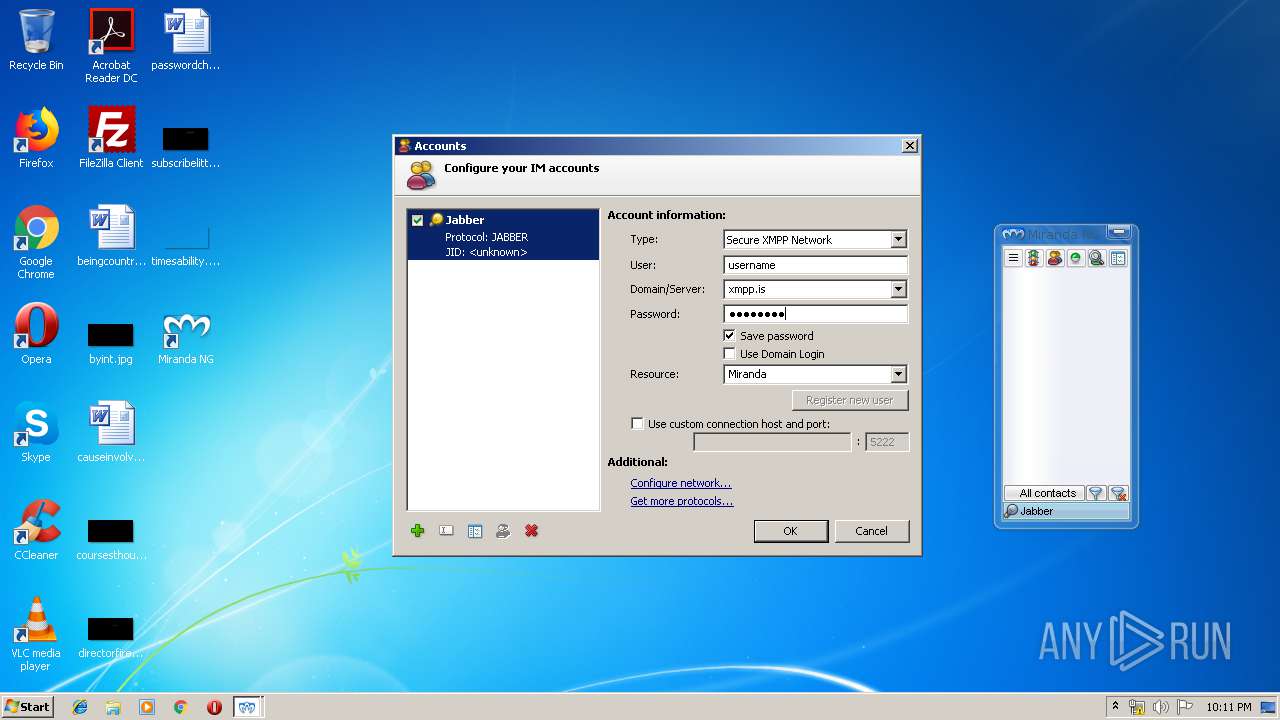
Task: Click the Miranda NG taskbar button
Action: 247,707
